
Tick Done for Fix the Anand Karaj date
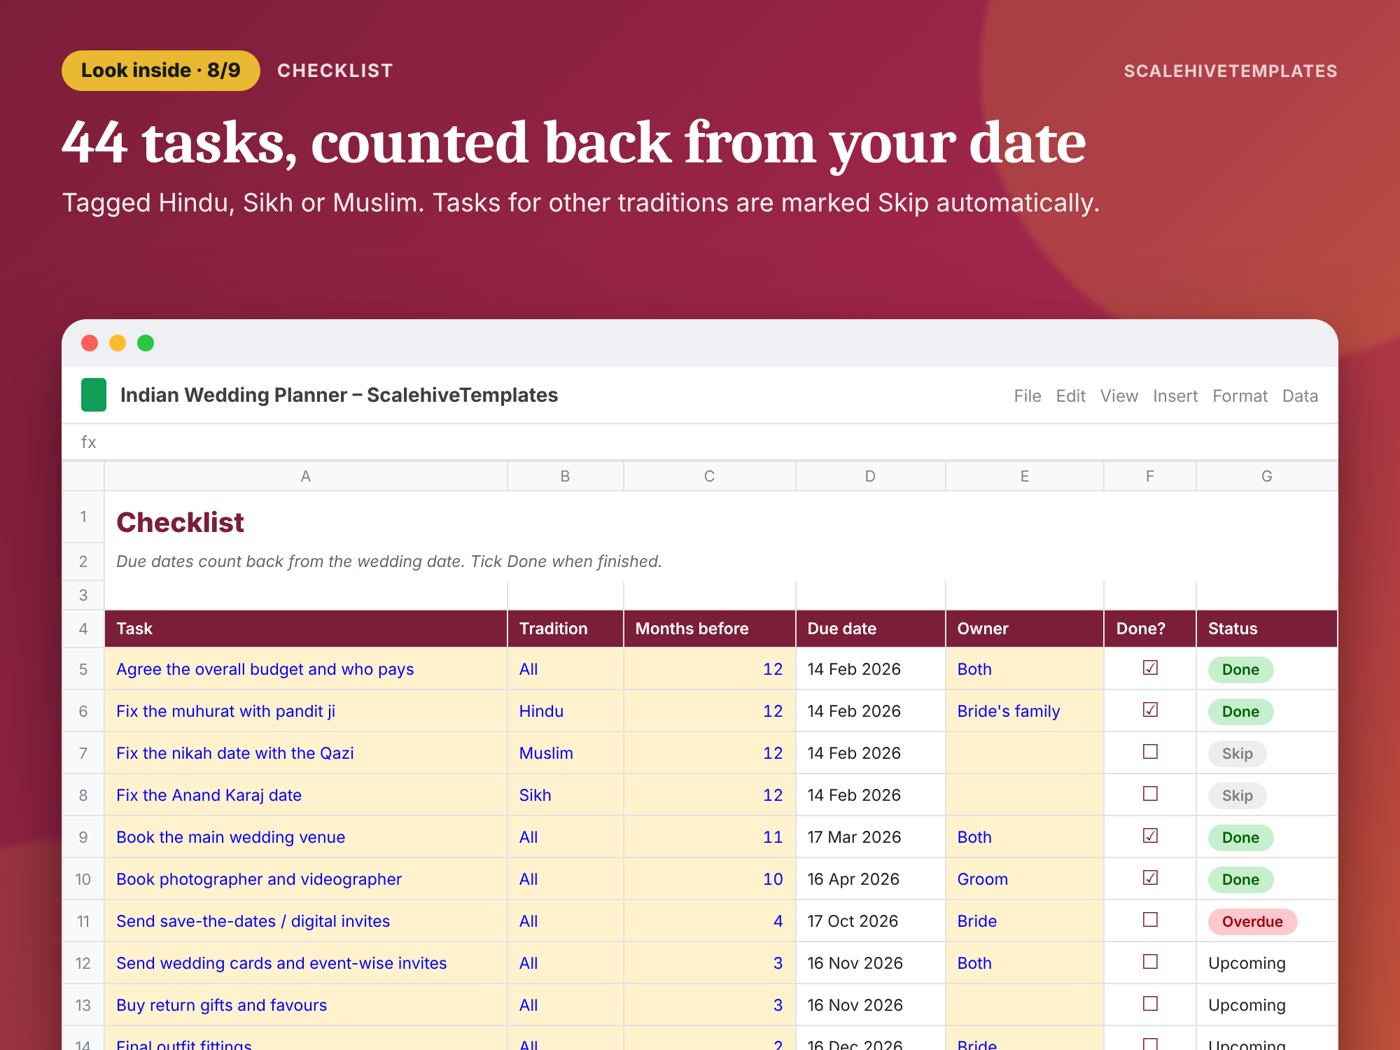click(1150, 794)
